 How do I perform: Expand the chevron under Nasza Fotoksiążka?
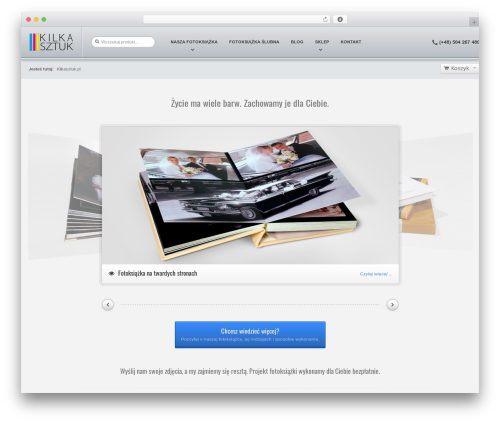pos(192,50)
